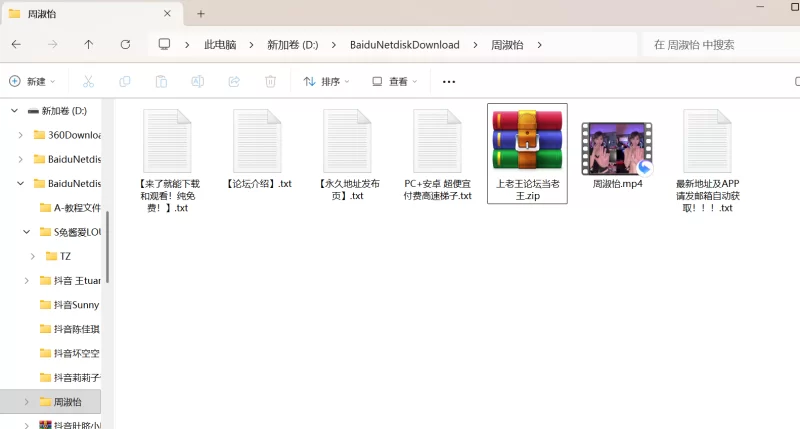Navigate back with the Back arrow

click(x=17, y=45)
